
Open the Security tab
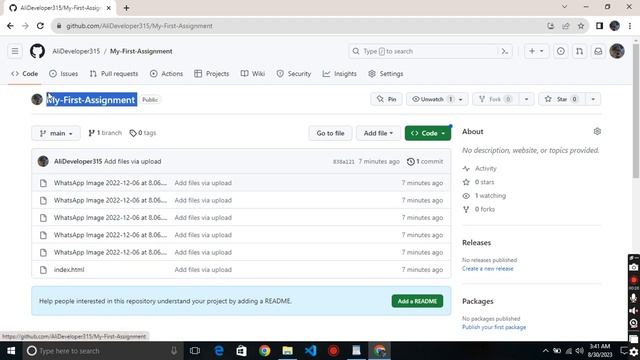coord(294,74)
